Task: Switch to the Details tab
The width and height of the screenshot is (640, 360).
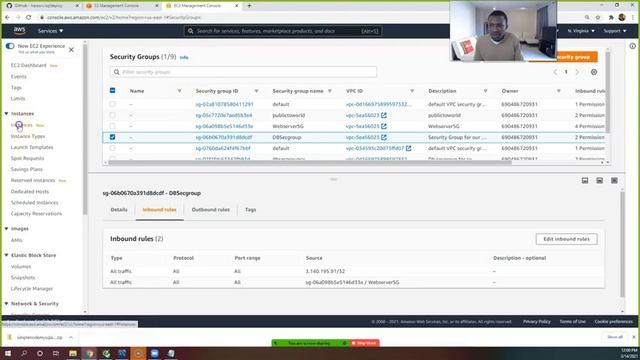Action: click(119, 210)
